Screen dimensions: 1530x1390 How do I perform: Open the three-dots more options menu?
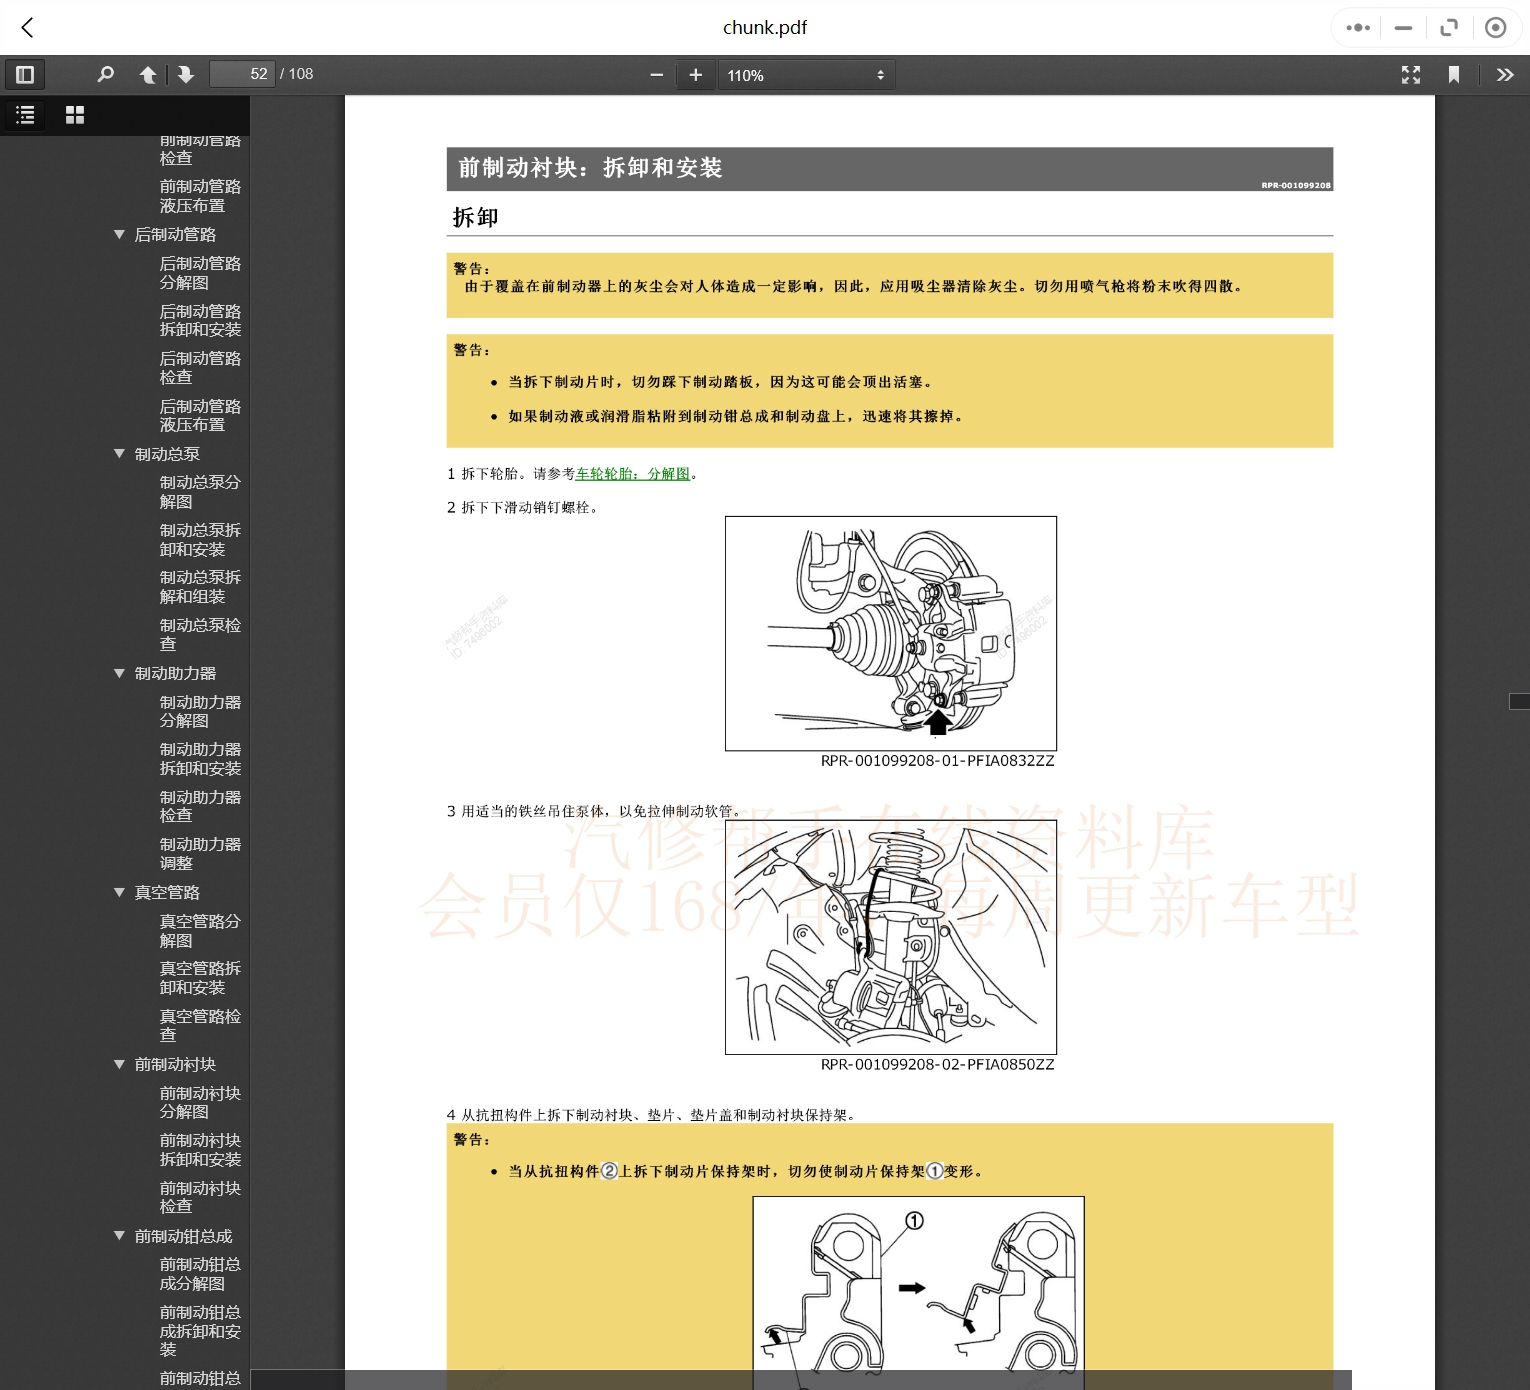1358,28
